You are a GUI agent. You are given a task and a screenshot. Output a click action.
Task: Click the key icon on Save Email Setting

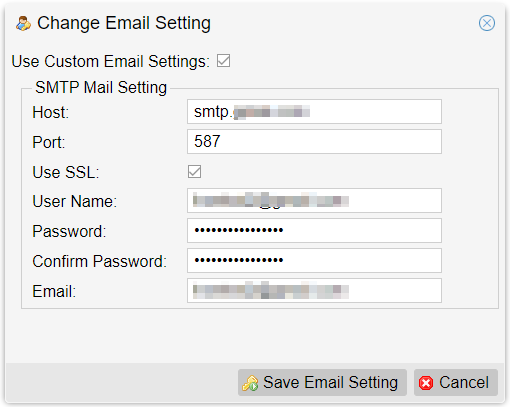(x=250, y=383)
